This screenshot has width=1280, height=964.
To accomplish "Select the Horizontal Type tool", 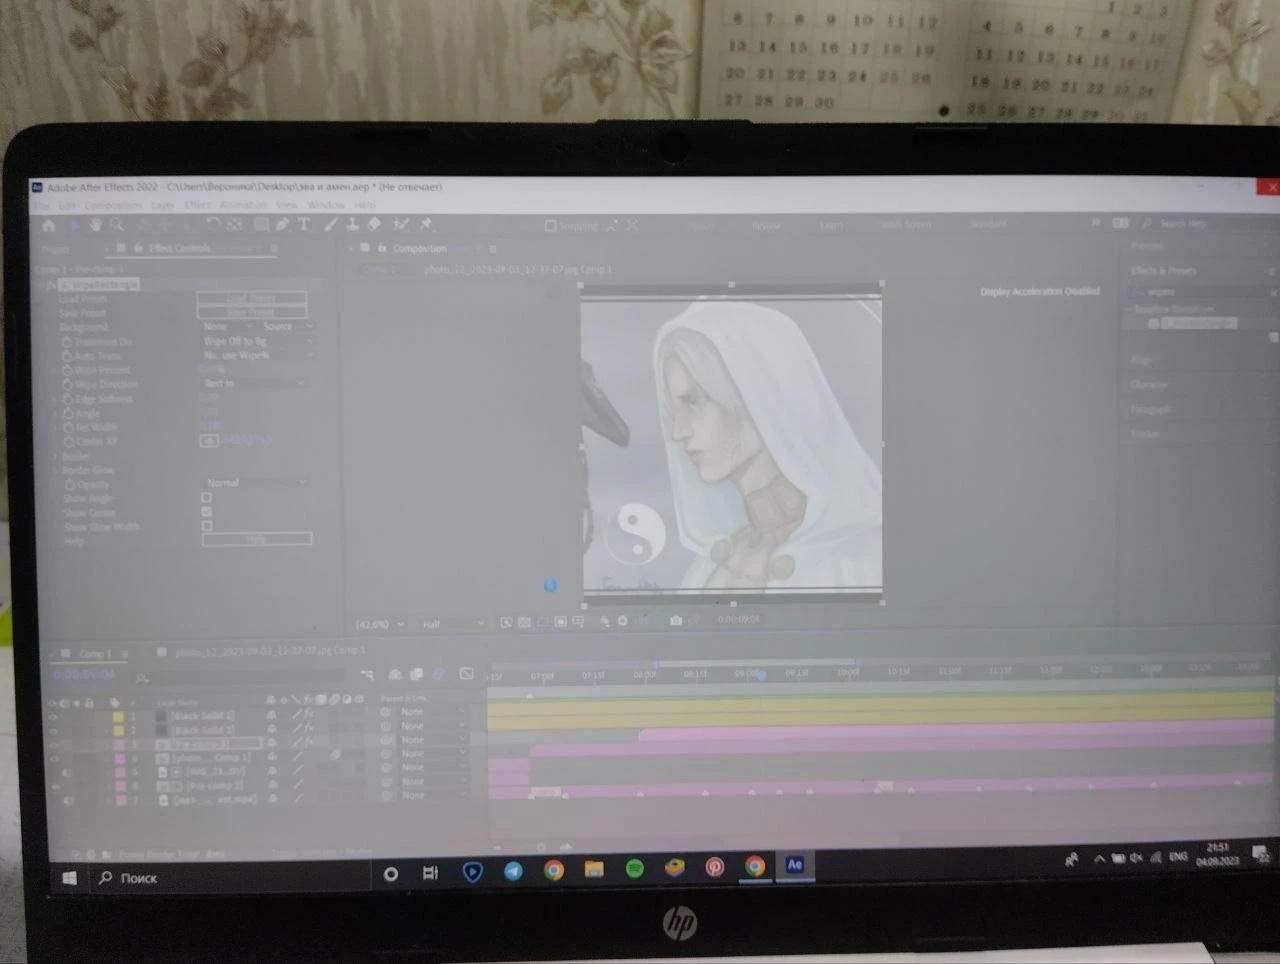I will 304,225.
